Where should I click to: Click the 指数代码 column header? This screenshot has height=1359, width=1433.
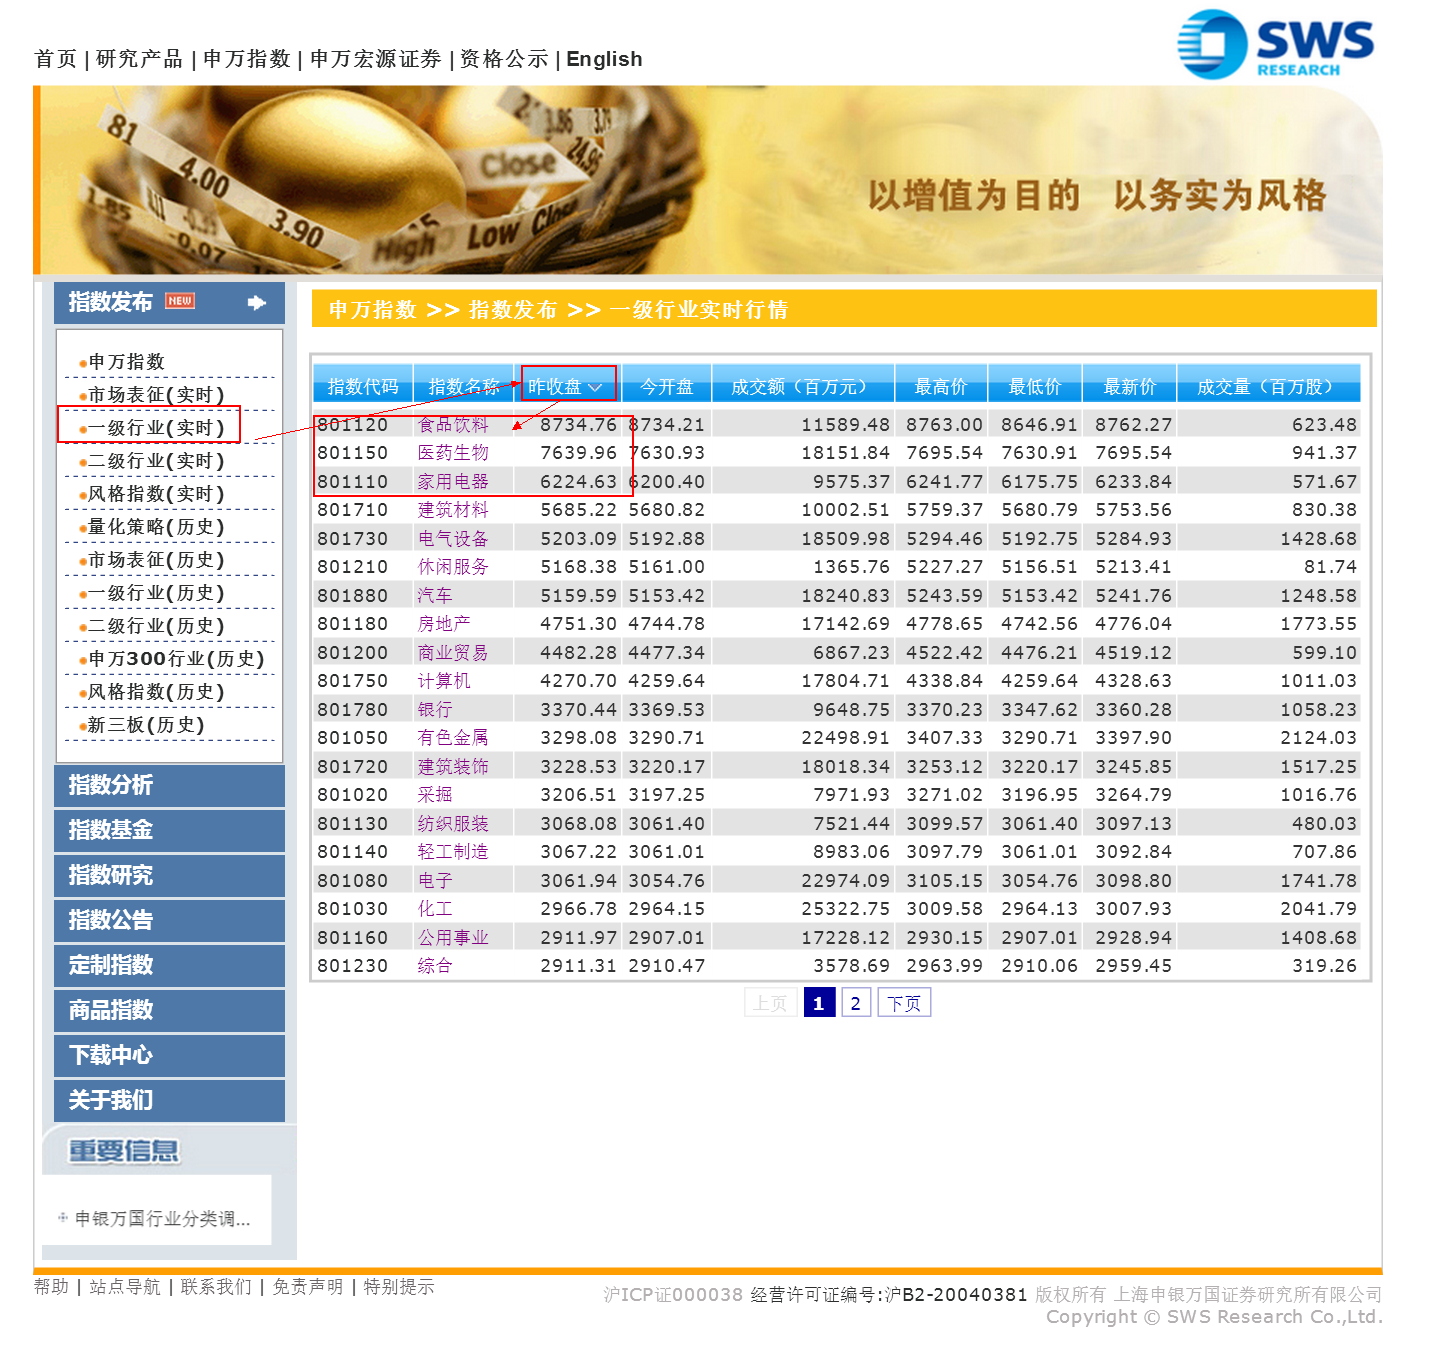(363, 386)
